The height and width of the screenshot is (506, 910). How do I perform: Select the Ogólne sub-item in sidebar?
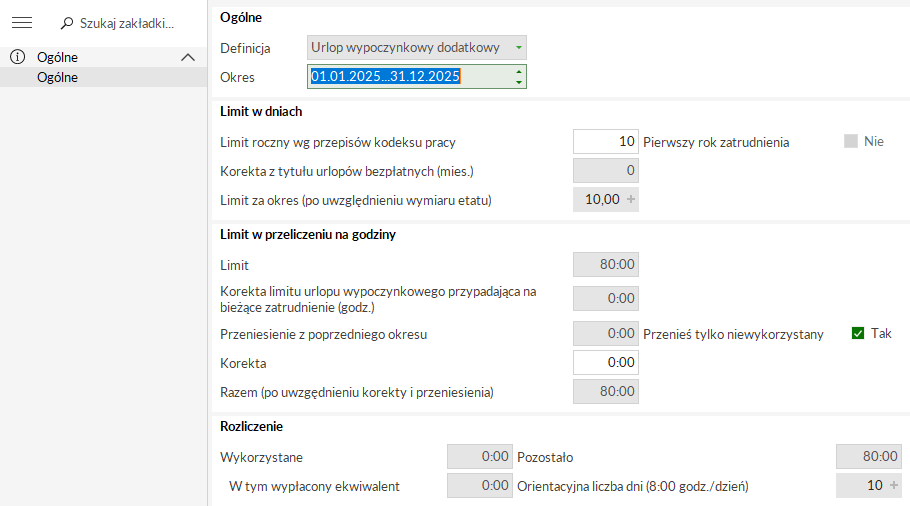click(57, 77)
